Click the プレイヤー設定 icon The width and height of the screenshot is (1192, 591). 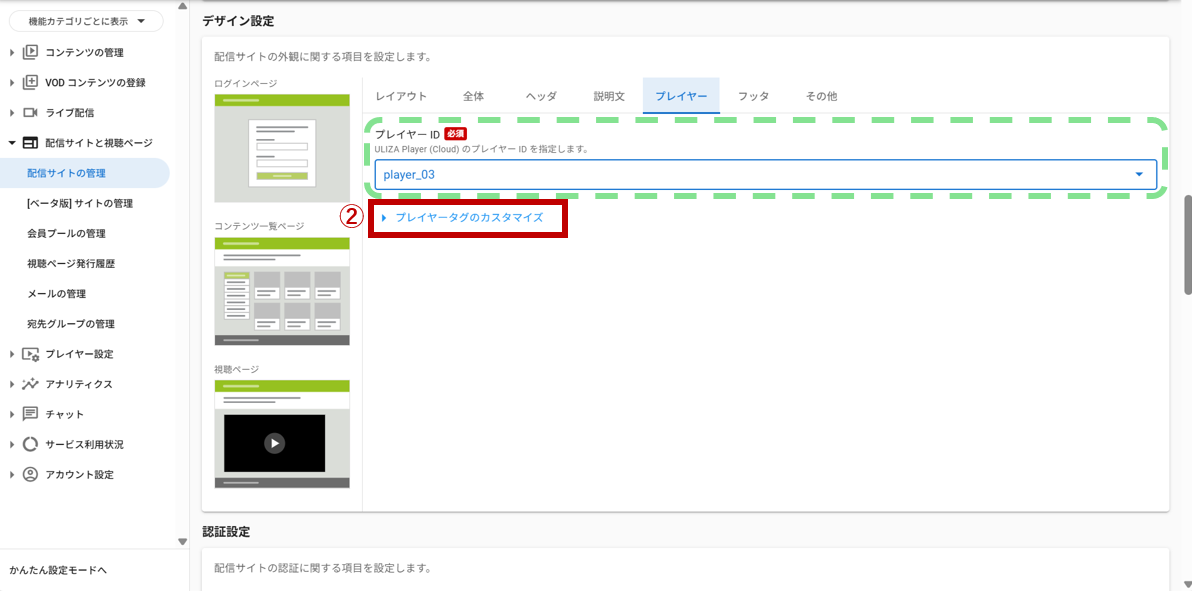[30, 354]
